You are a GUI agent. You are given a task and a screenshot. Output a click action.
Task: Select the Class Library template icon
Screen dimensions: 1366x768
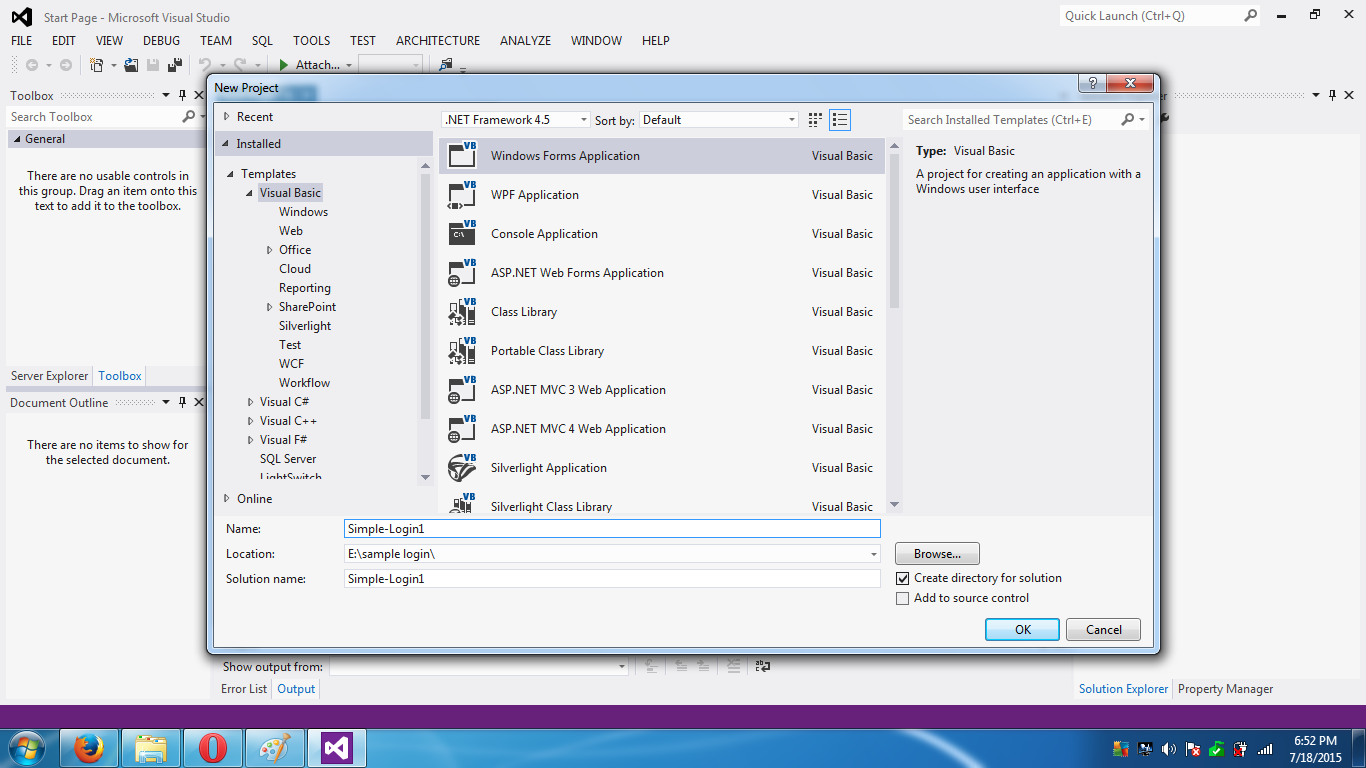tap(462, 311)
